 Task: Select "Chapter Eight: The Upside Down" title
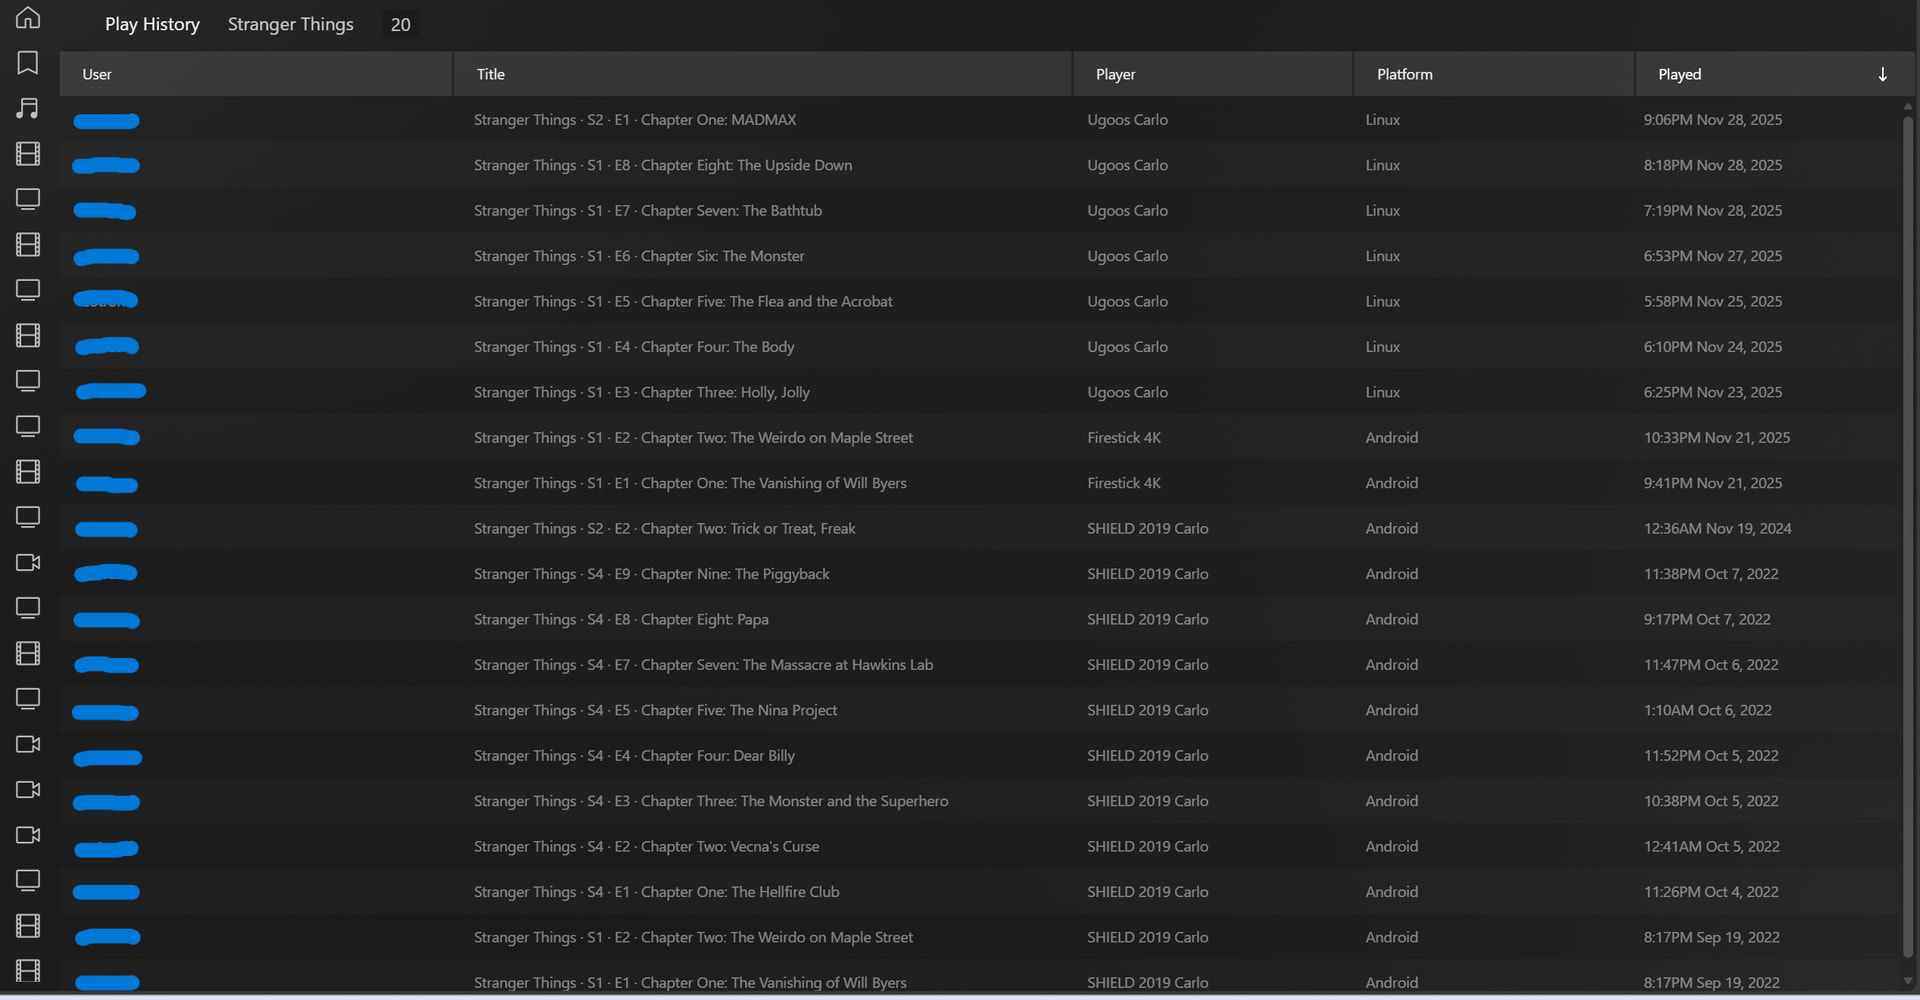tap(746, 165)
